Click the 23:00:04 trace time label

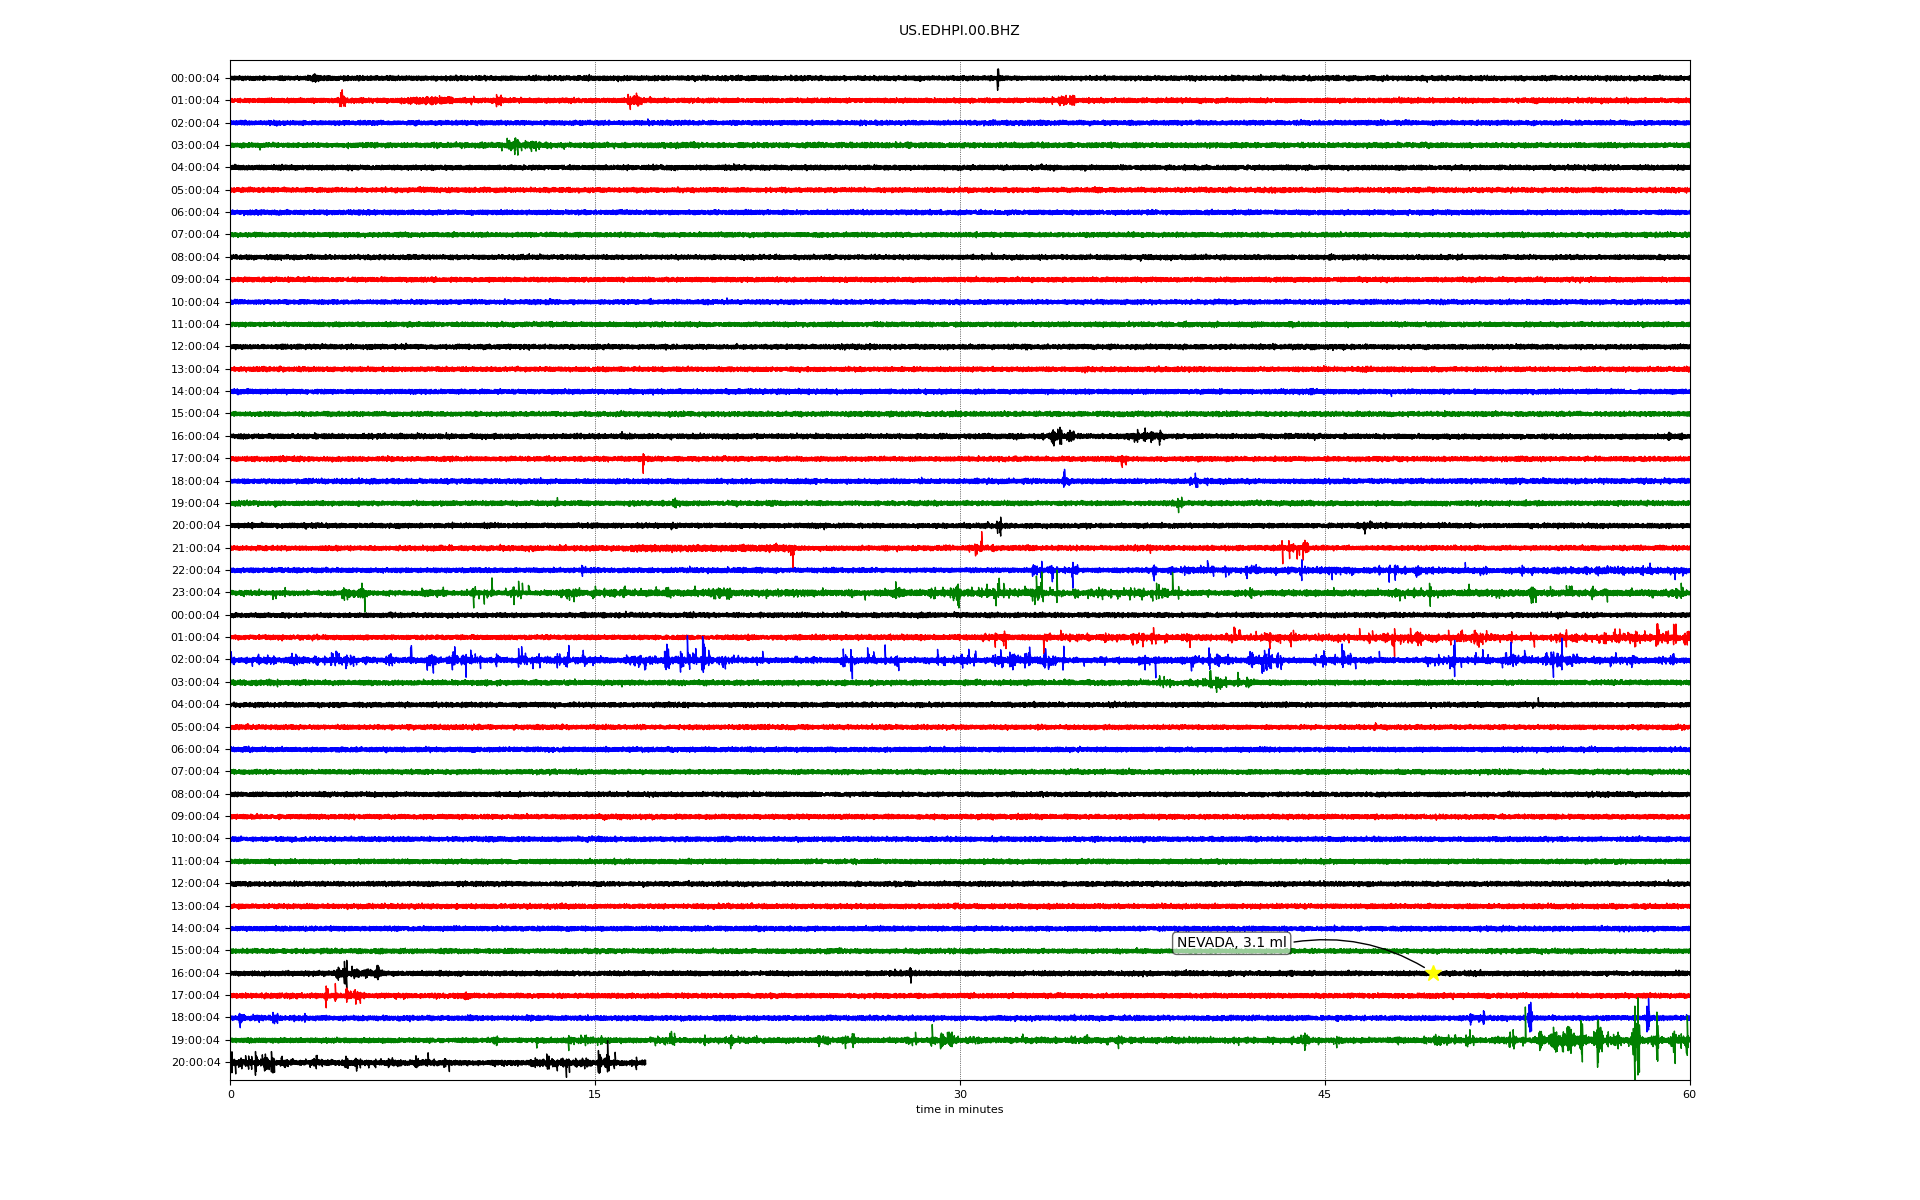[x=195, y=593]
